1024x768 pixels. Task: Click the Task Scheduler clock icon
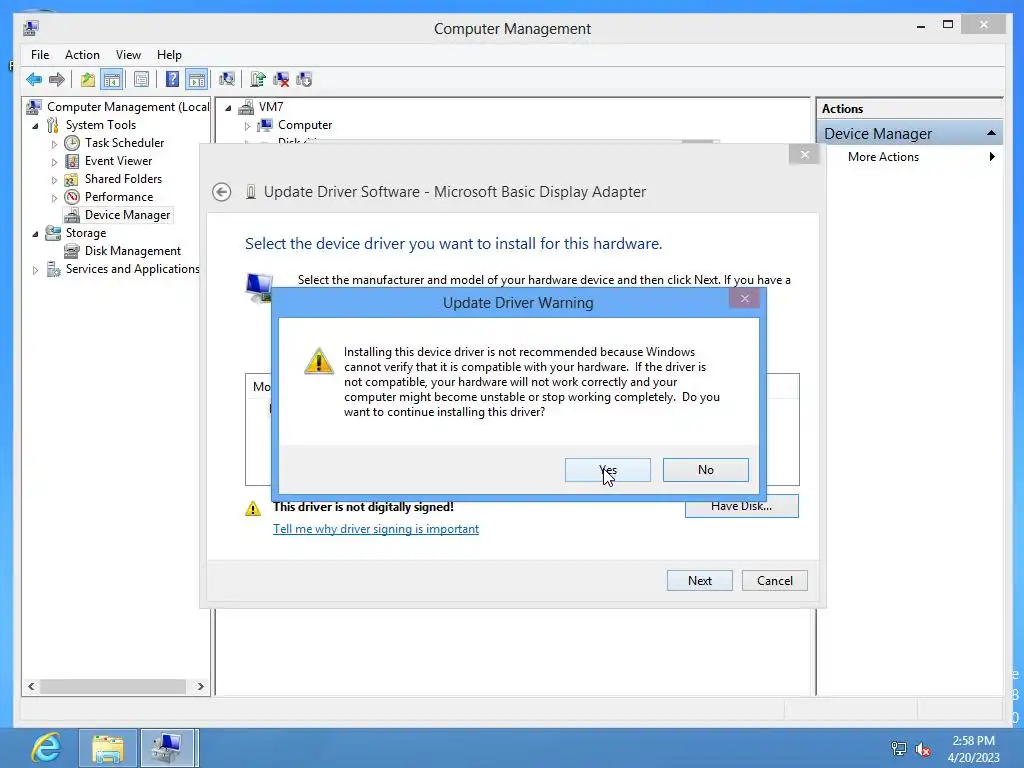(x=72, y=143)
